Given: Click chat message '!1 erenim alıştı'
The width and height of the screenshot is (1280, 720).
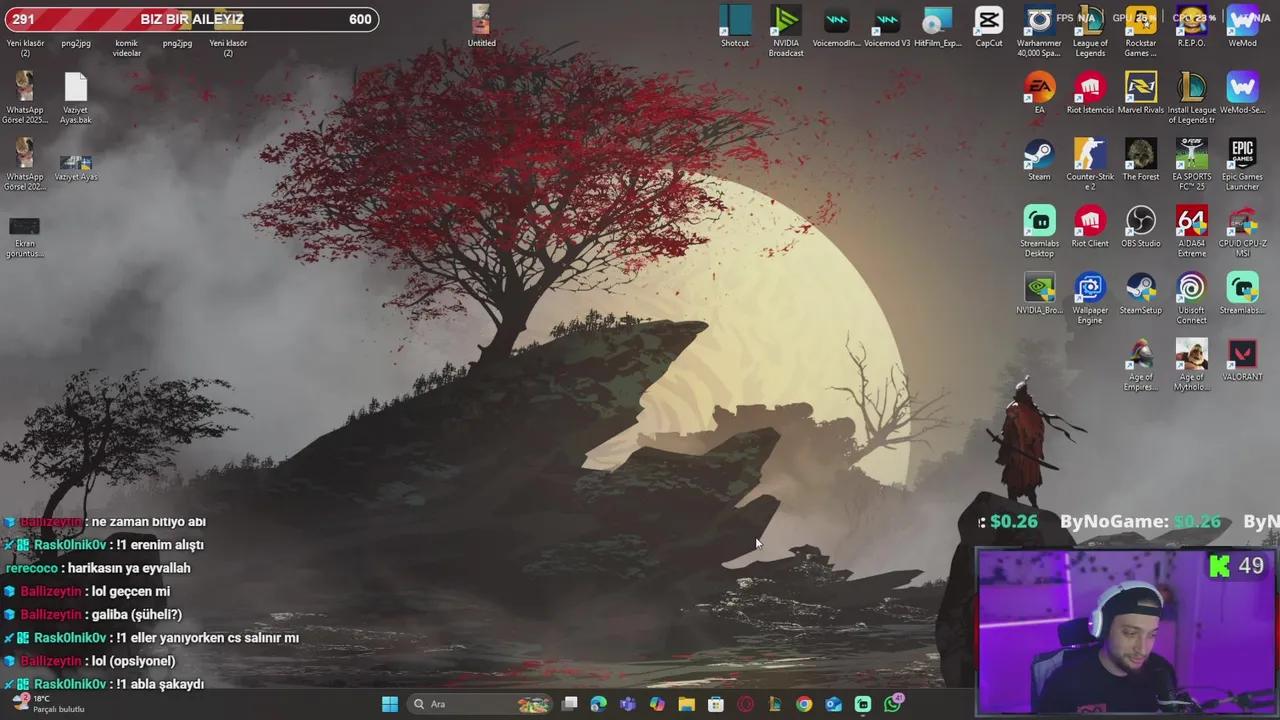Looking at the screenshot, I should coord(160,545).
